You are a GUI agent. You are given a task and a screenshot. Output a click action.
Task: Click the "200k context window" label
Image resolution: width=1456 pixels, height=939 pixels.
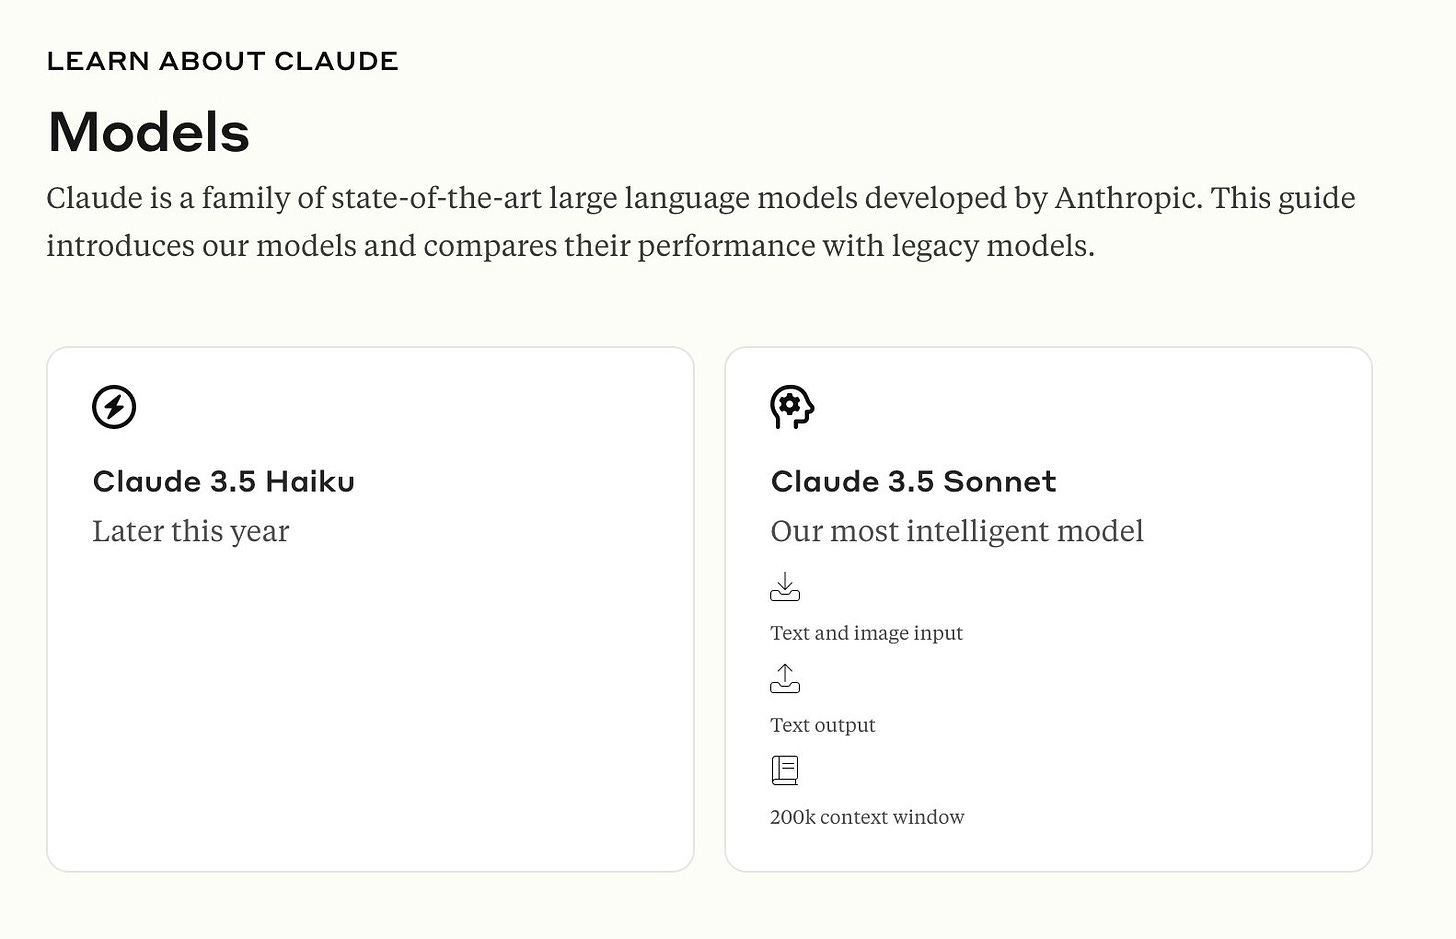(867, 817)
